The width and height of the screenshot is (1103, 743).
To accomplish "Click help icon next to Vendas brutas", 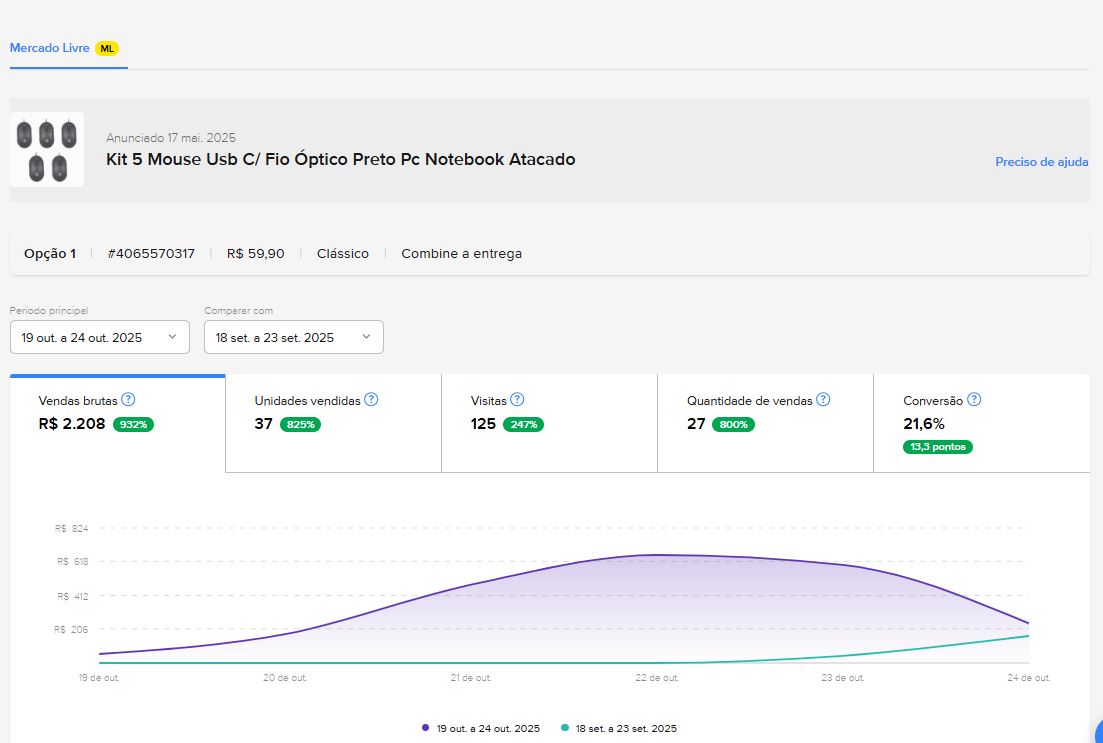I will click(128, 400).
